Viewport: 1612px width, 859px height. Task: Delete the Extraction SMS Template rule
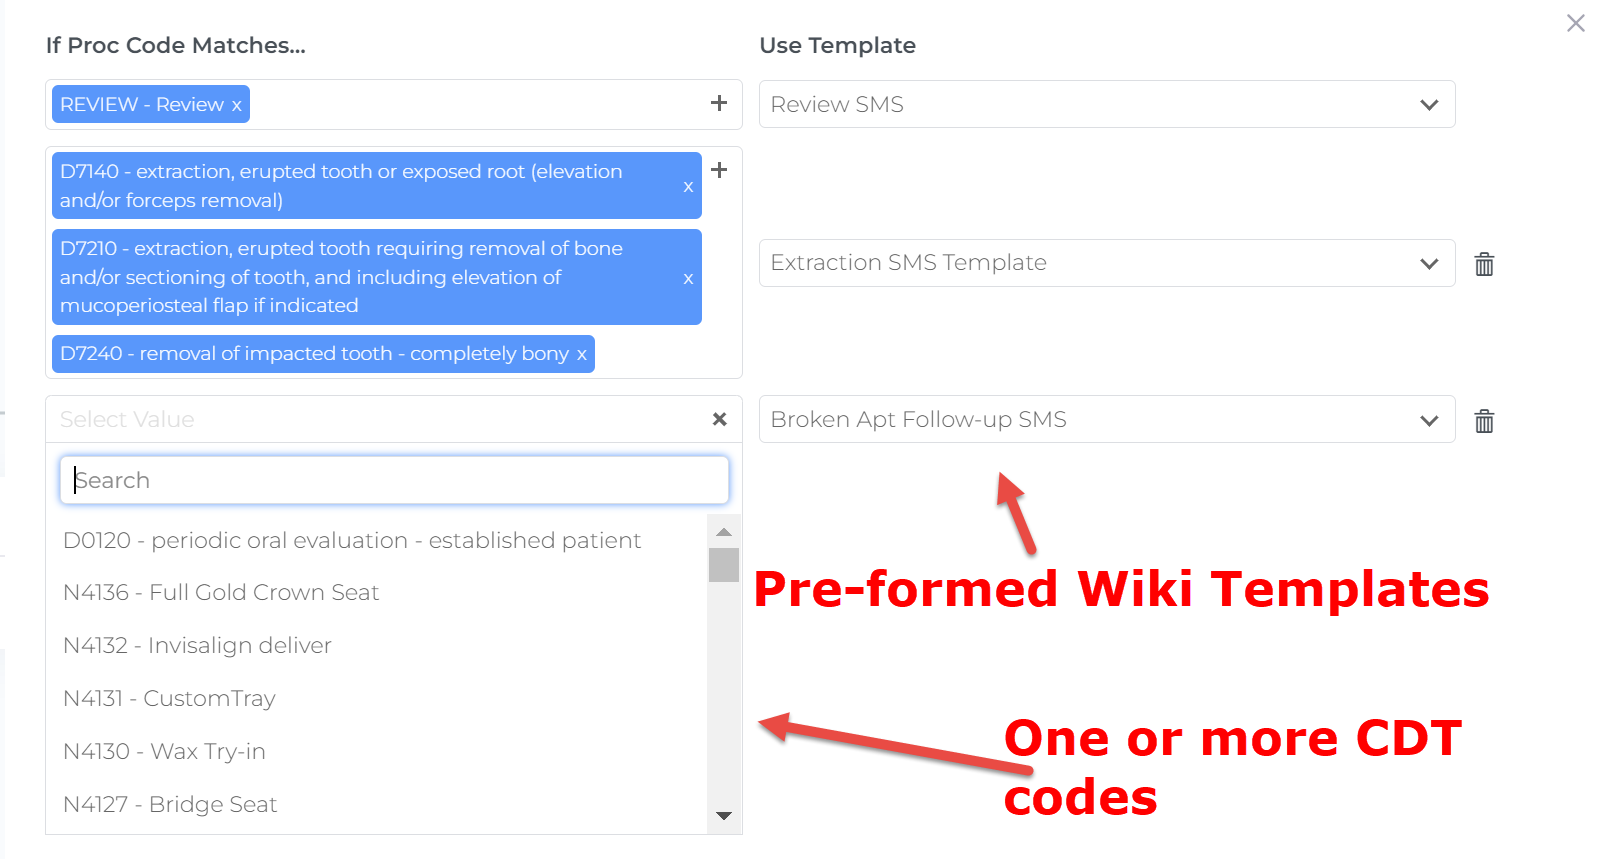tap(1484, 264)
